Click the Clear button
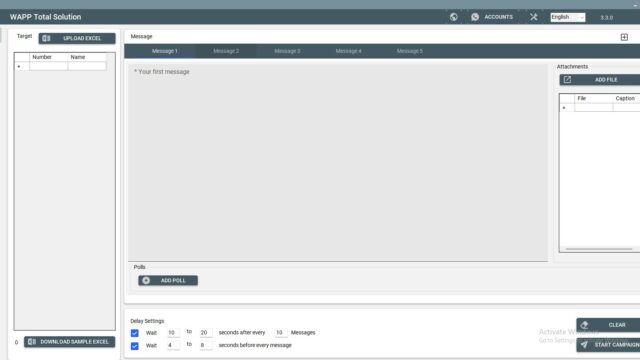640x360 pixels. point(608,325)
